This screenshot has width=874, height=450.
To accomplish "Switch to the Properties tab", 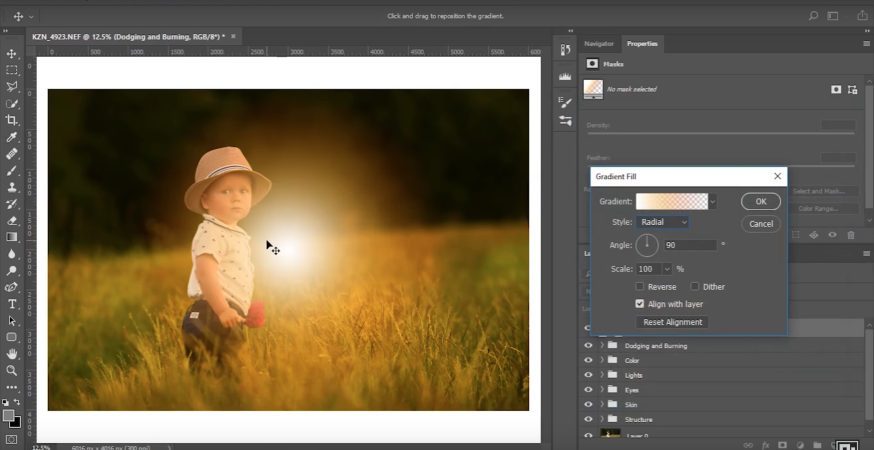I will [x=642, y=43].
